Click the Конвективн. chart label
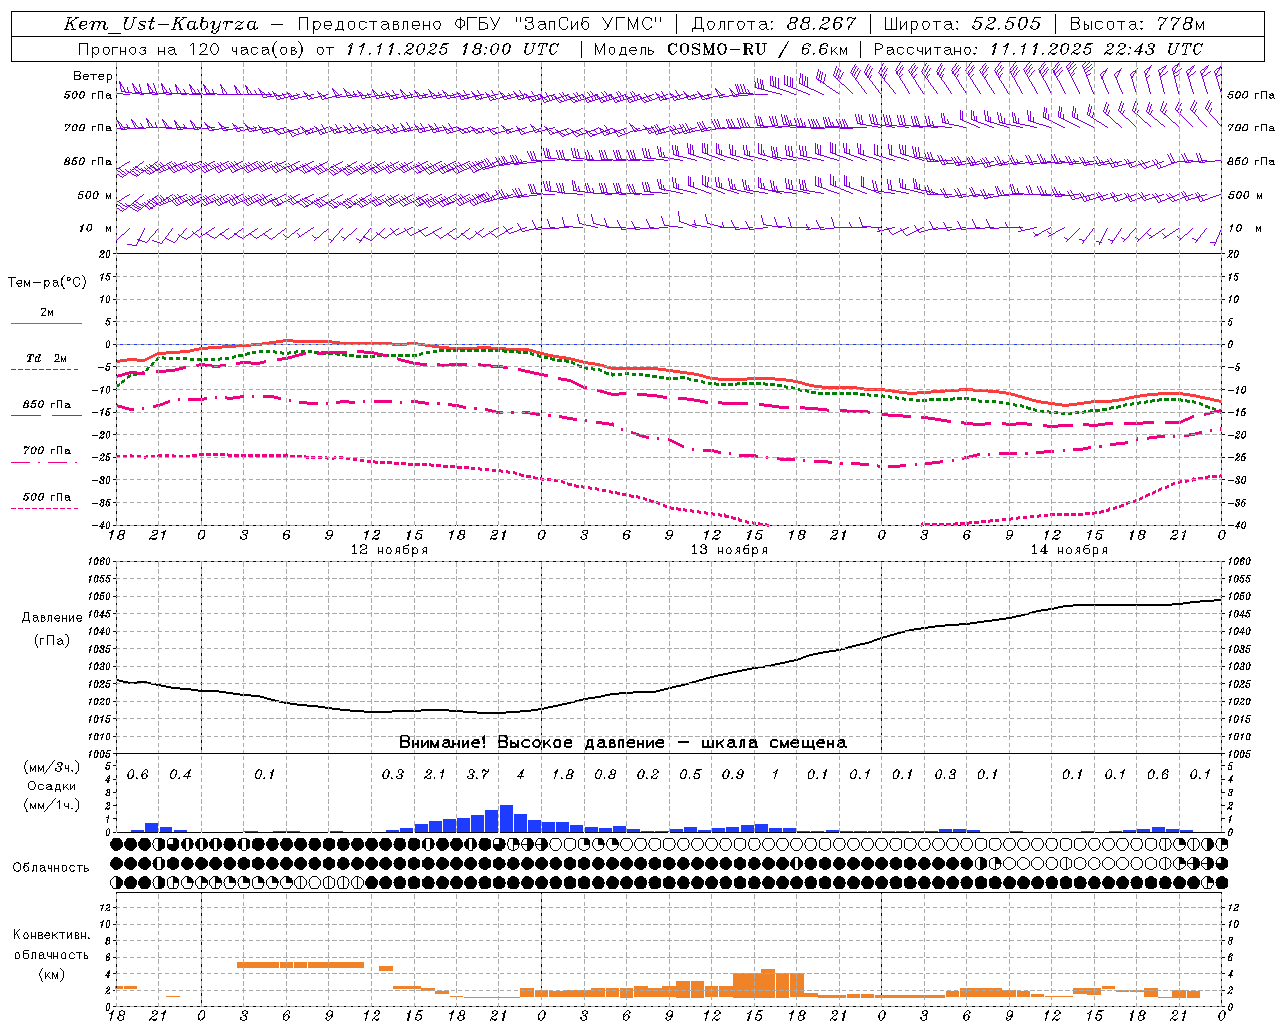This screenshot has height=1024, width=1280. (x=51, y=935)
